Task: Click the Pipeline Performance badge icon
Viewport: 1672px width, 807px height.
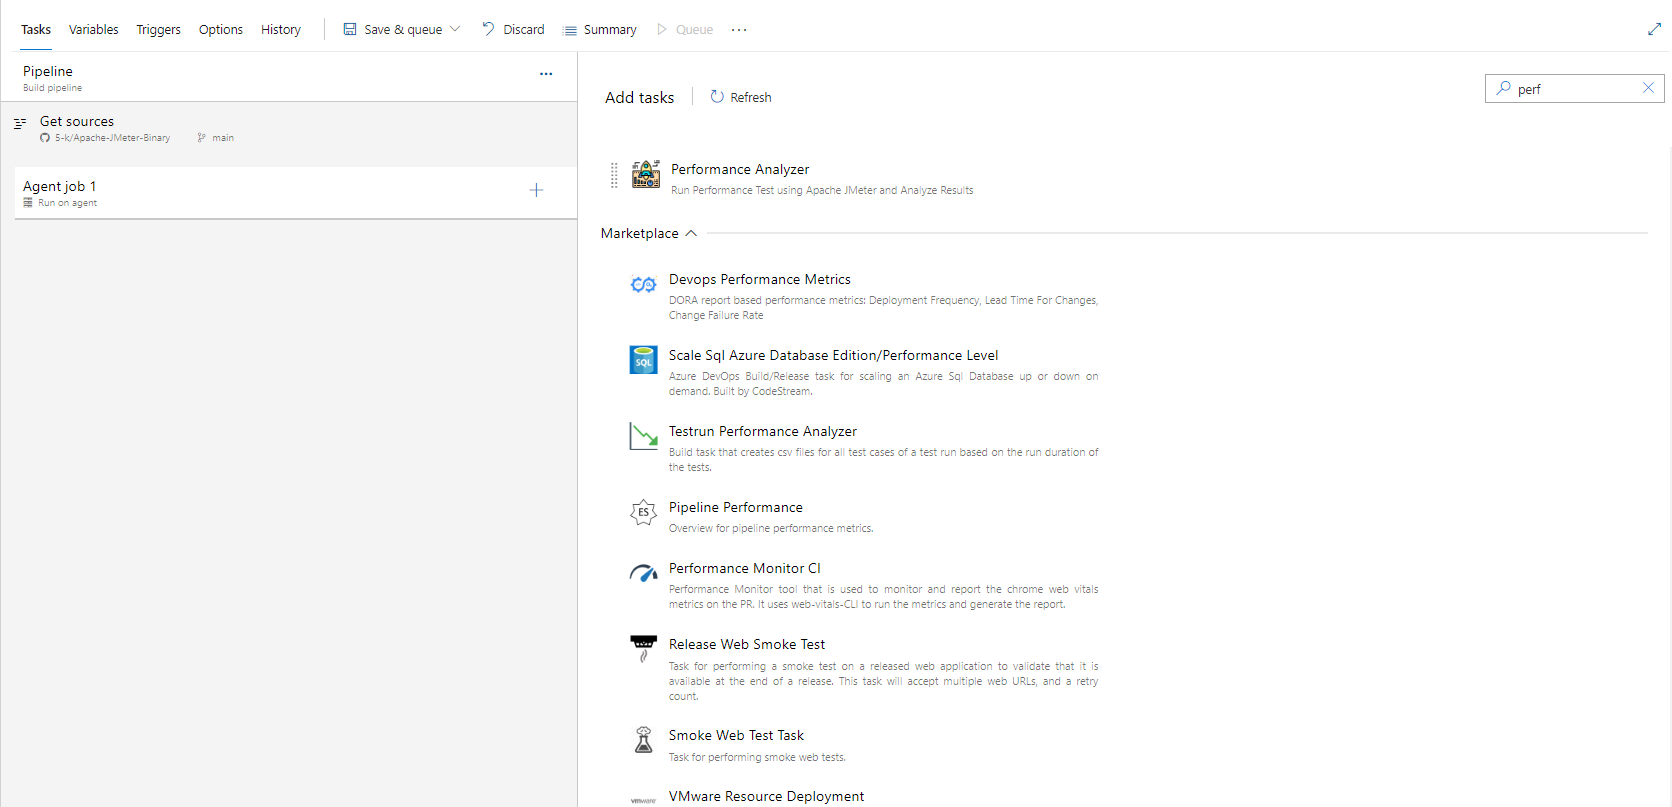Action: [643, 512]
